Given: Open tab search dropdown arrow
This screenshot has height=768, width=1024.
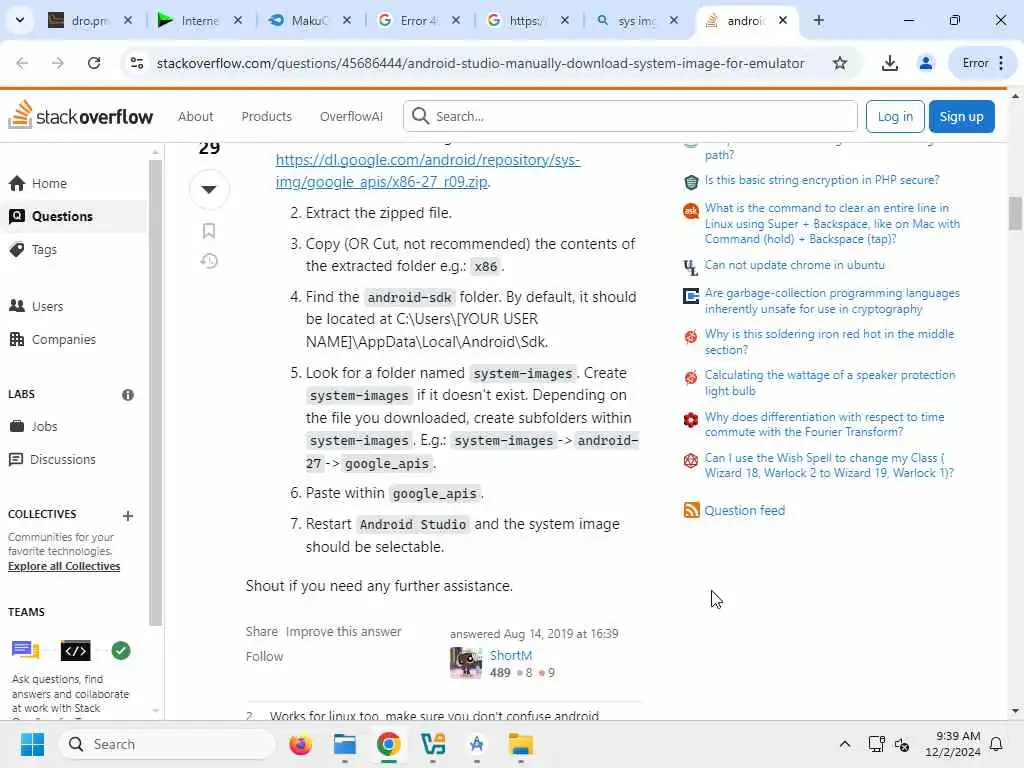Looking at the screenshot, I should coord(20,20).
